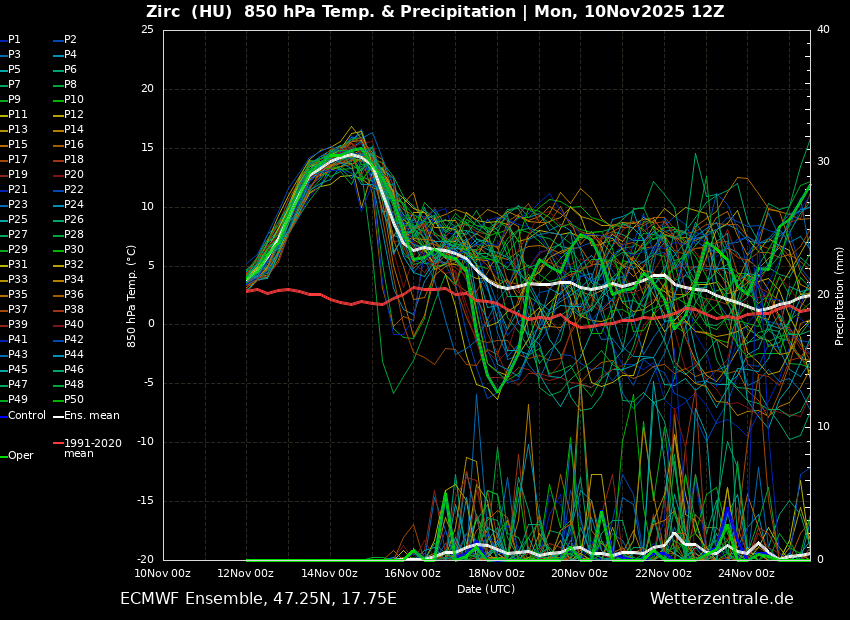Click the 10Nov 00z date tick label
The width and height of the screenshot is (850, 620).
click(163, 574)
